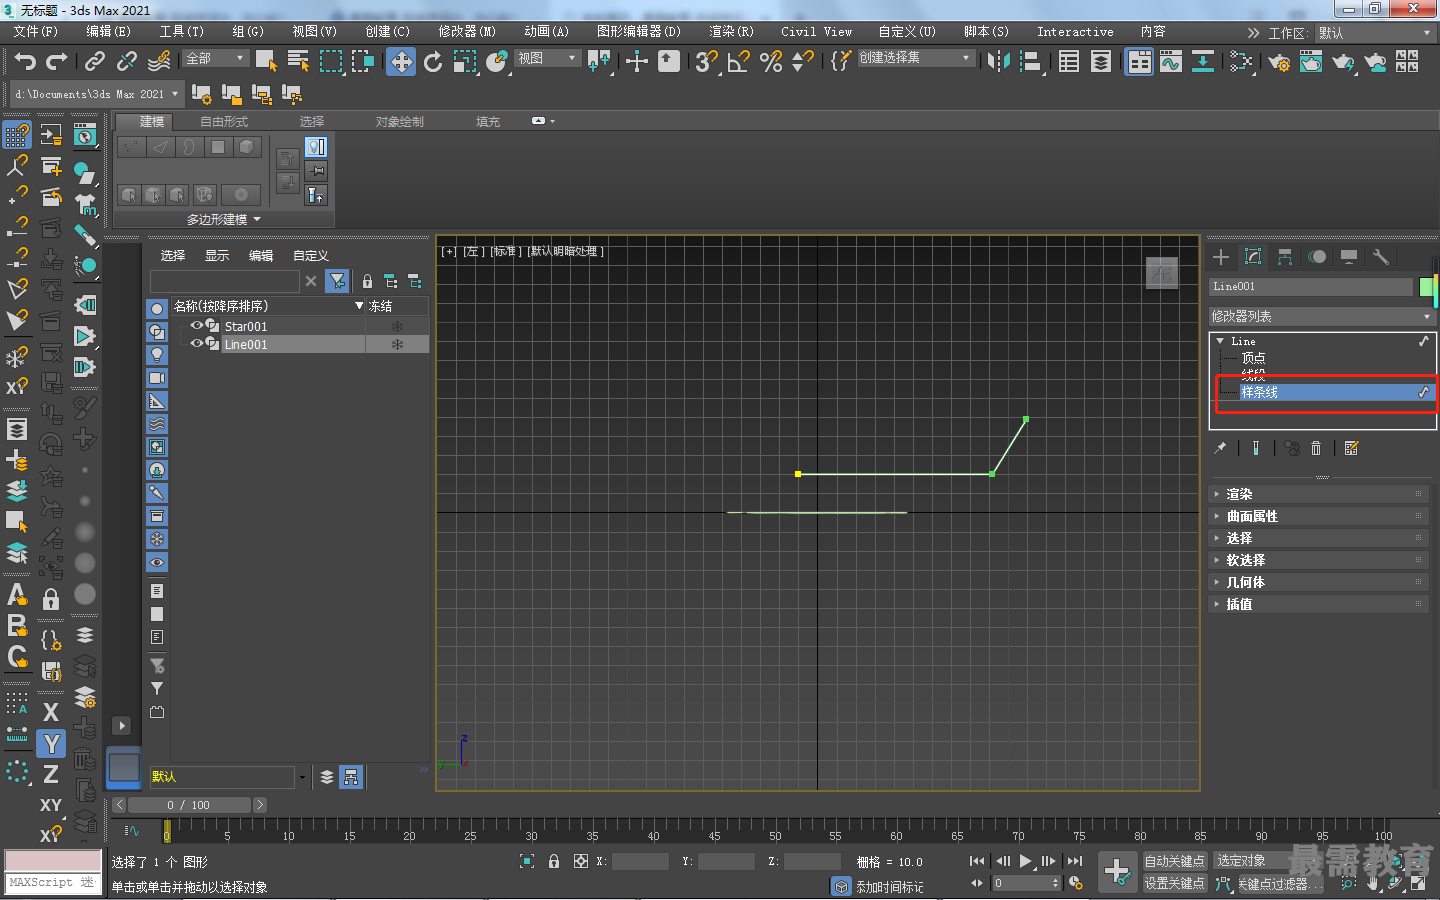Toggle visibility eye of Star001
The height and width of the screenshot is (900, 1440).
click(197, 326)
